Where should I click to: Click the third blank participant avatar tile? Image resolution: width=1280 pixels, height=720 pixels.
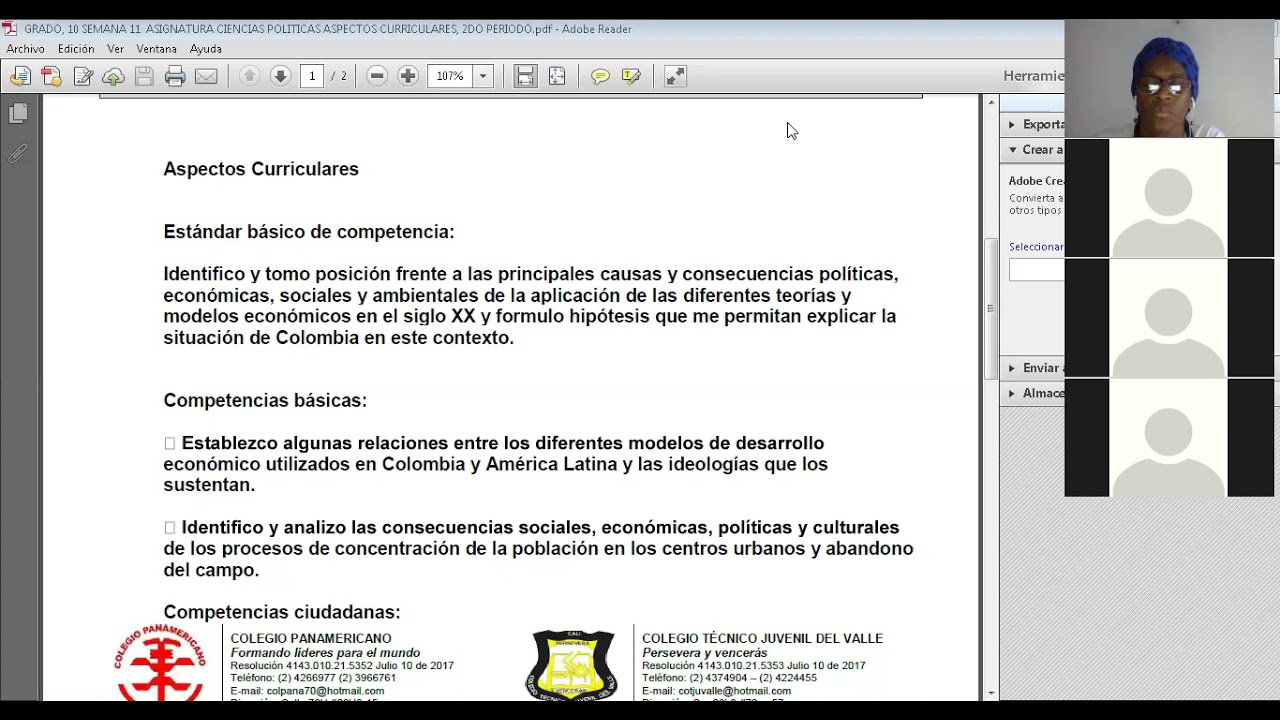click(1170, 437)
